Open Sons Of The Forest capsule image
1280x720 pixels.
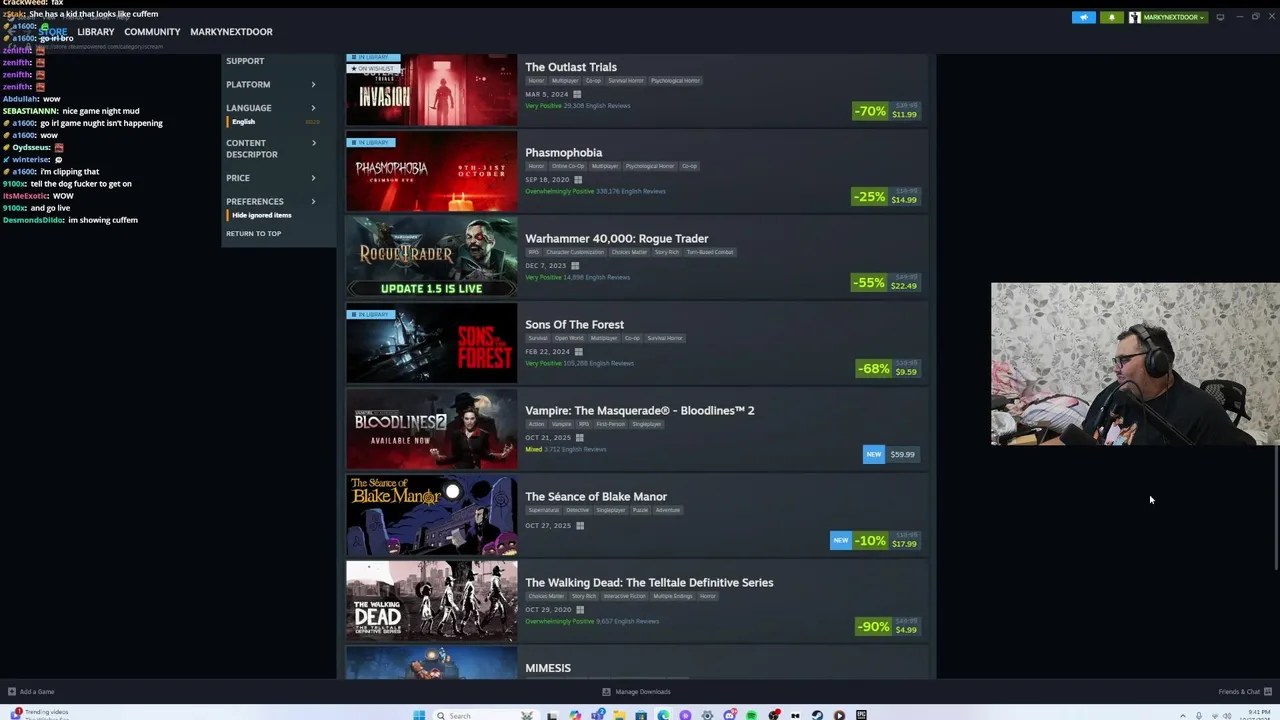[432, 344]
